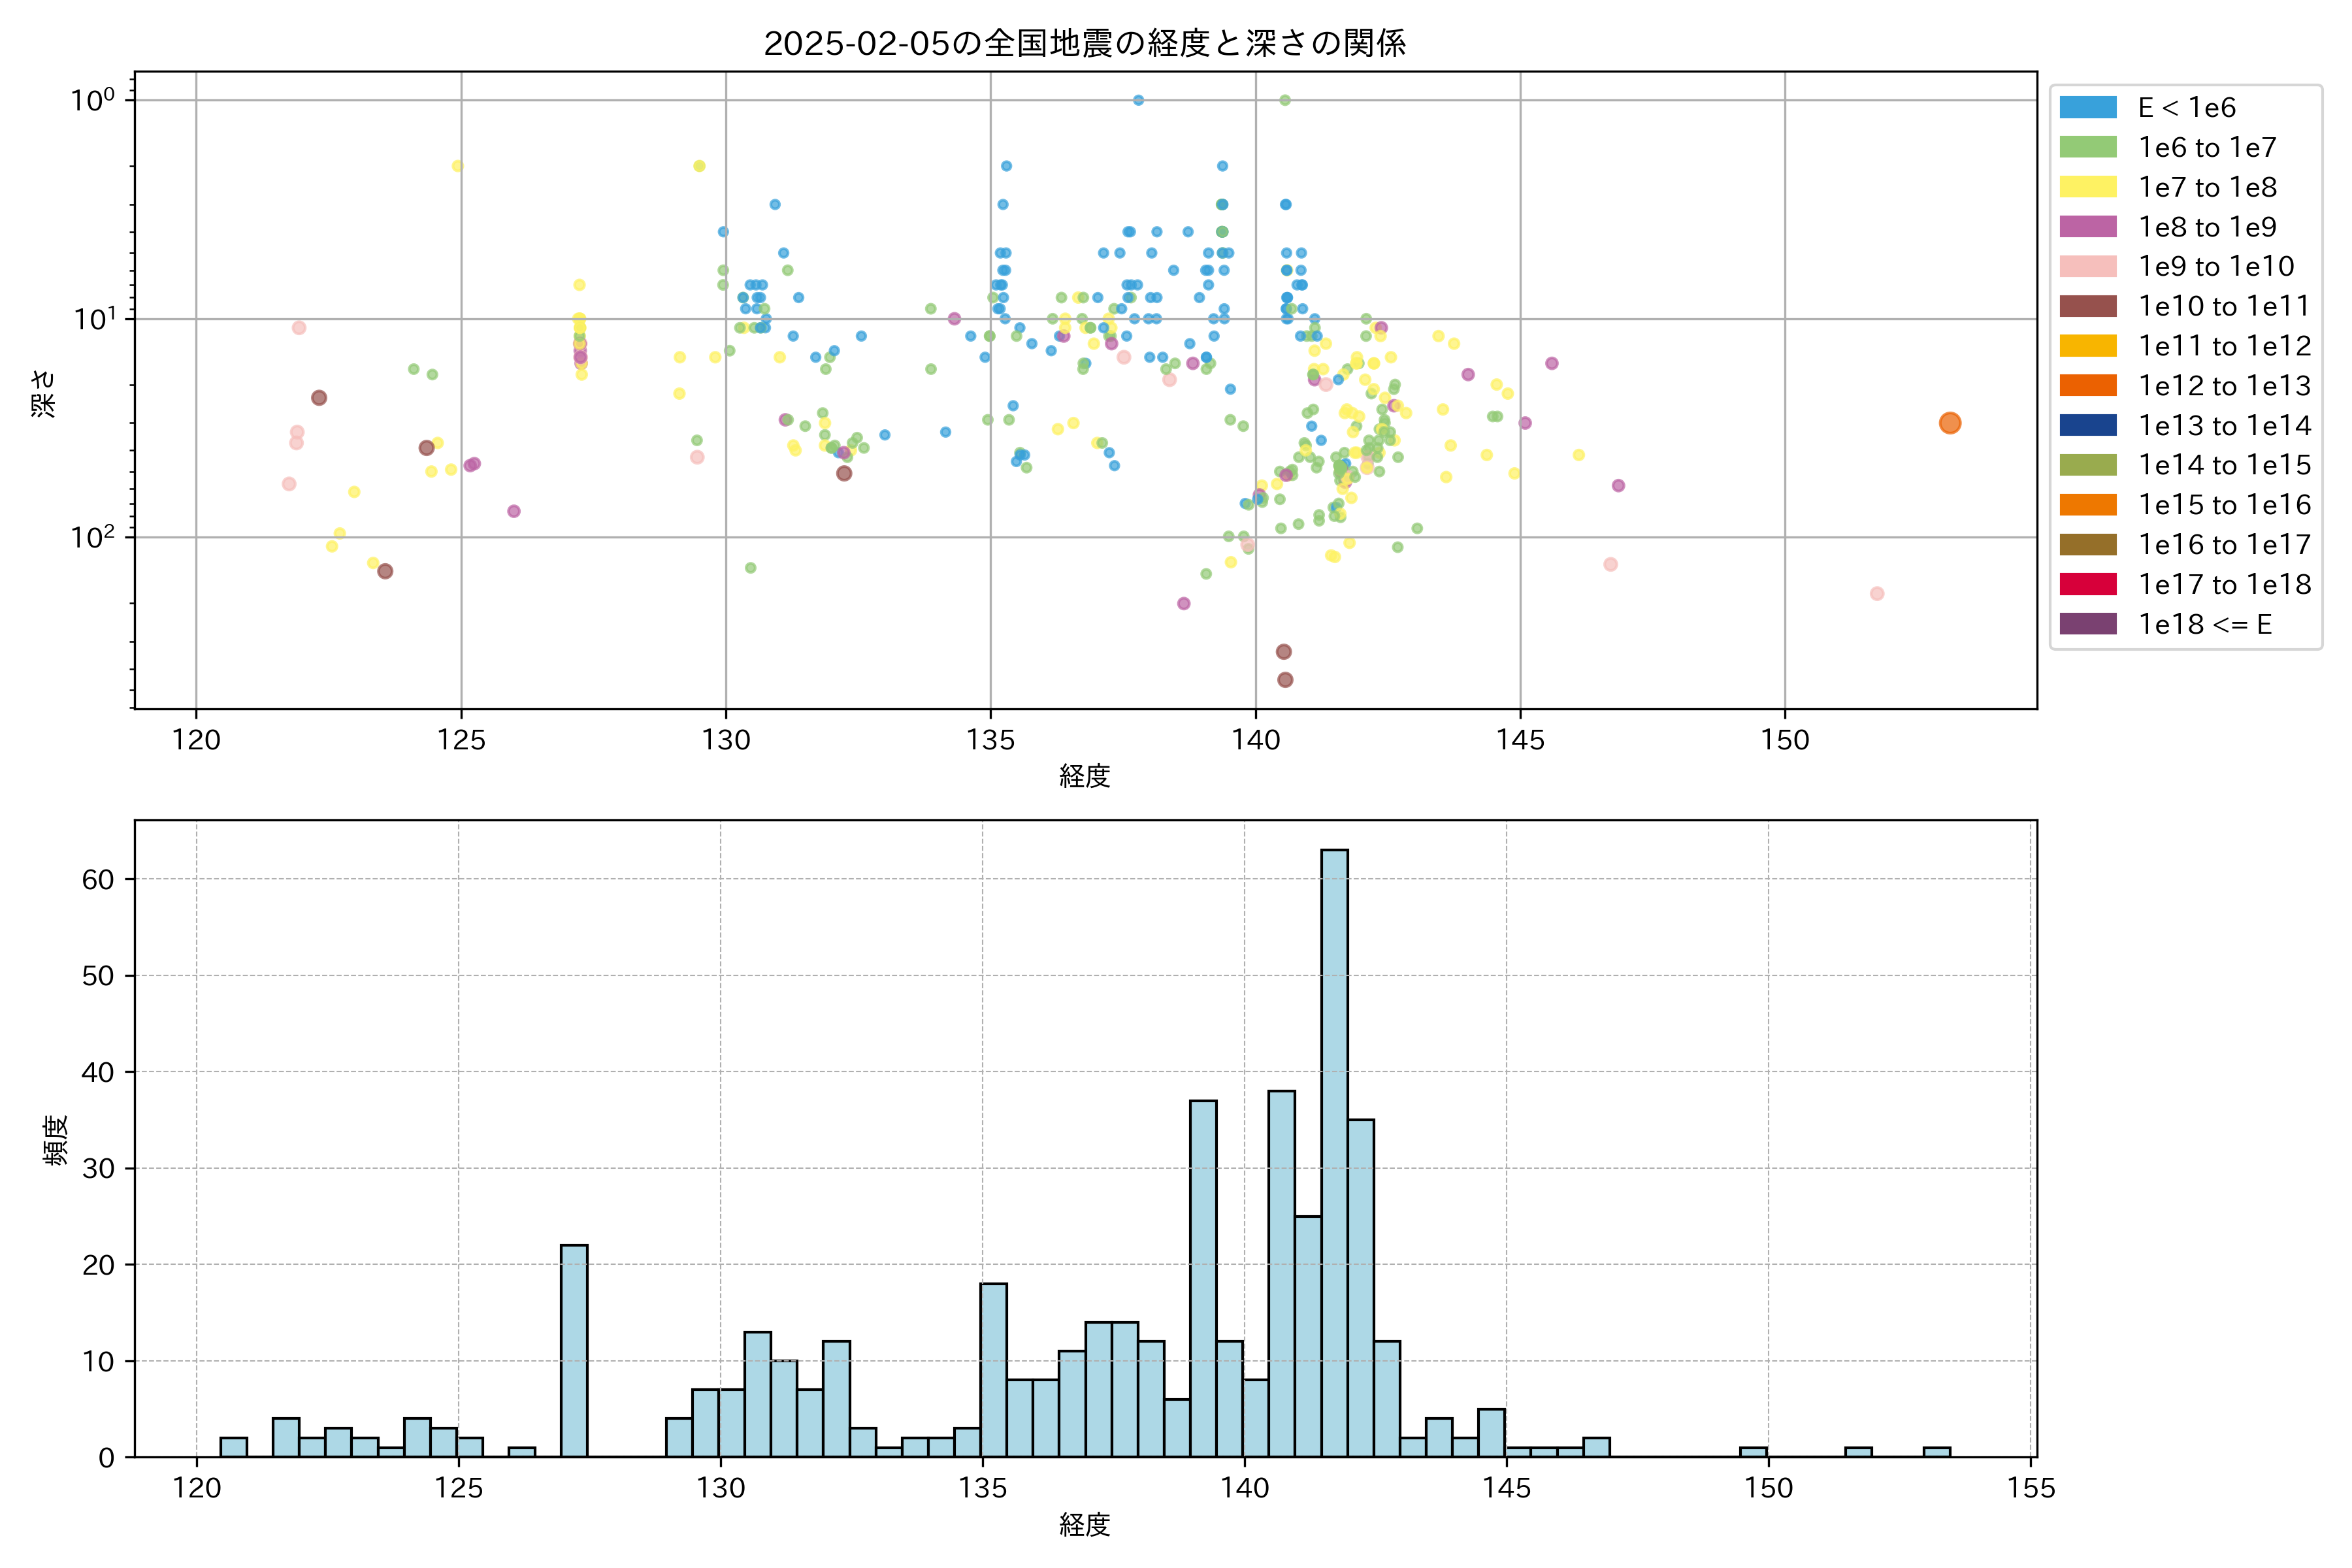Click the '155' tick label on histogram axis
Viewport: 2352px width, 1568px height.
point(2031,1488)
